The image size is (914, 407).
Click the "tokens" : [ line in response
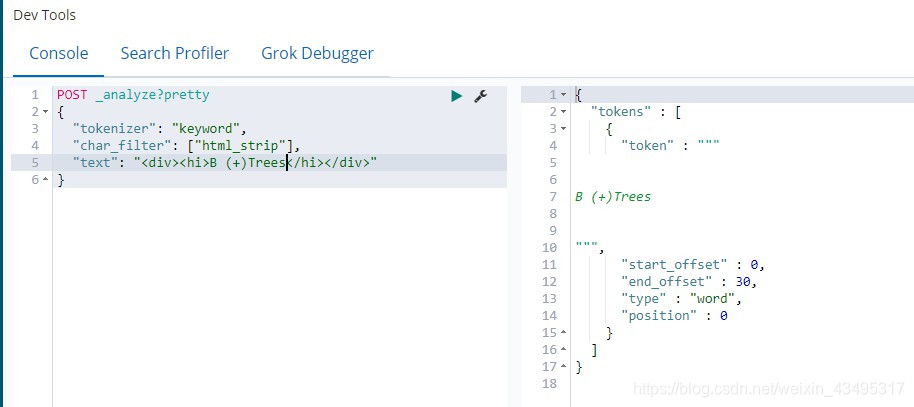coord(636,111)
